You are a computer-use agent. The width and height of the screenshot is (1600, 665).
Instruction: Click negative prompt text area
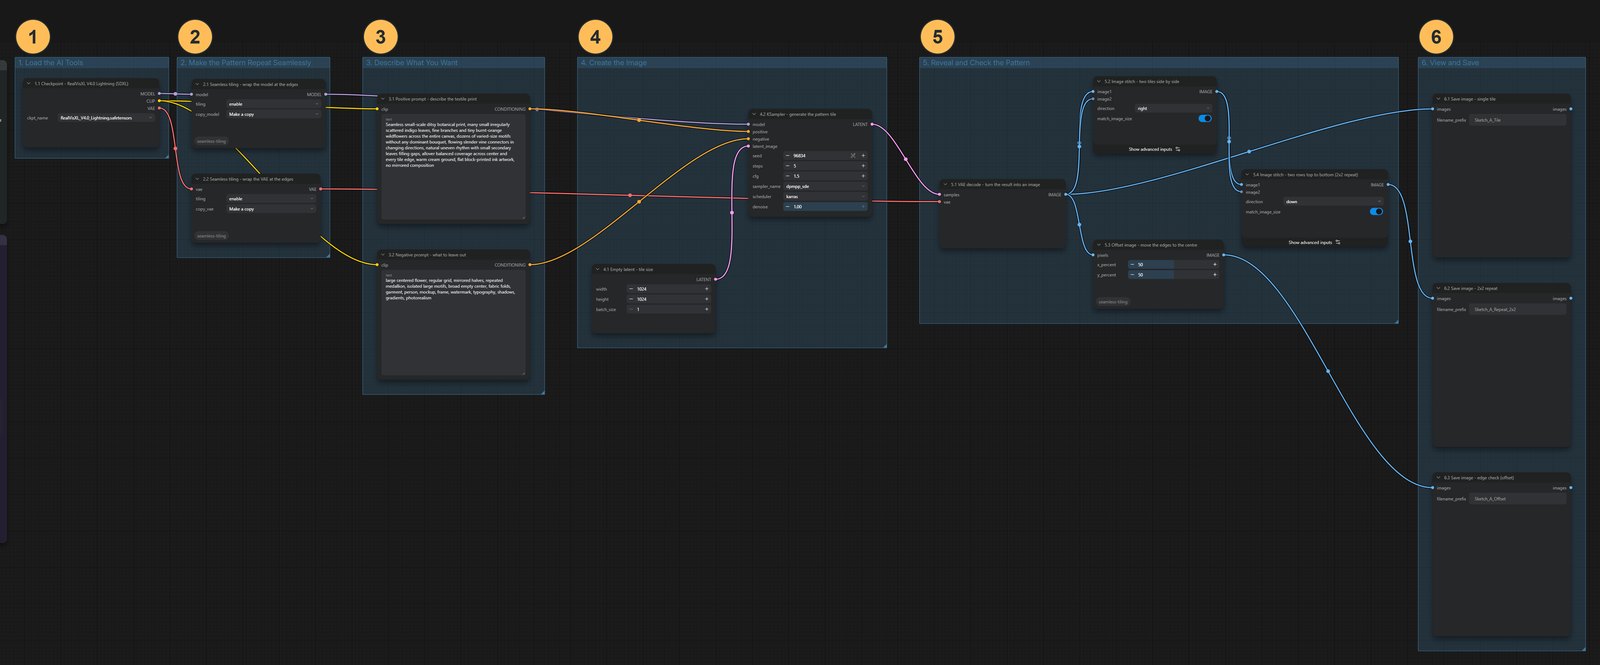(452, 324)
